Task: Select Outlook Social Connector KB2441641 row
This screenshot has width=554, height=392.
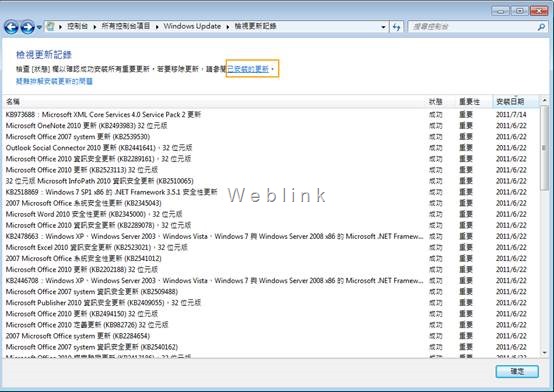Action: (271, 148)
